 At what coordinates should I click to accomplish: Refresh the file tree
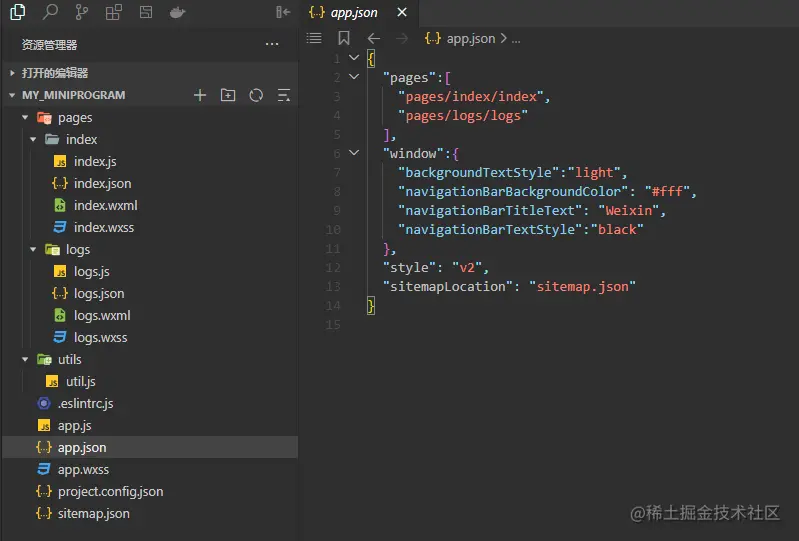coord(256,95)
